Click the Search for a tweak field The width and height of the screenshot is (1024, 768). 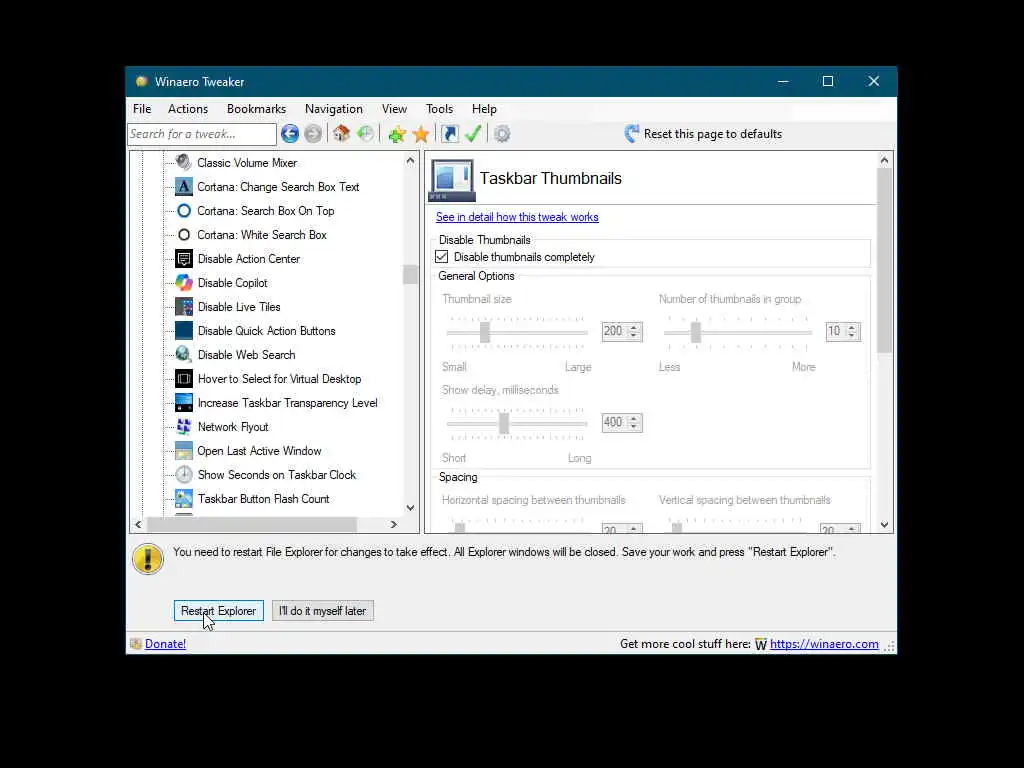pyautogui.click(x=202, y=134)
